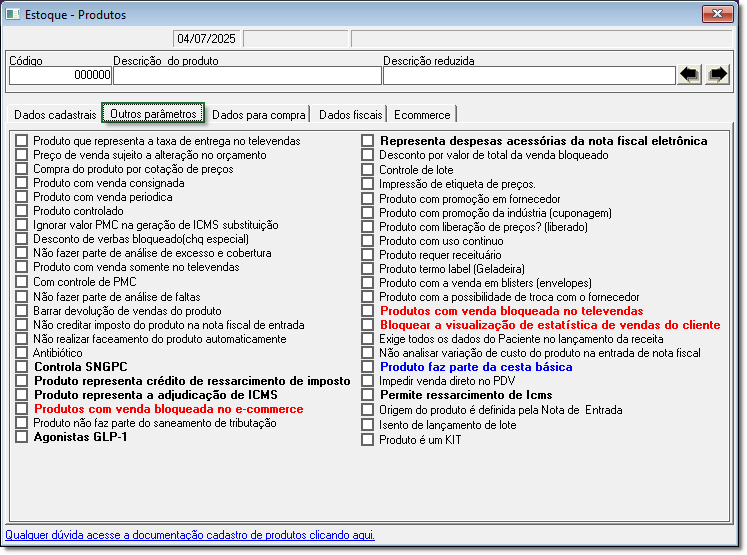
Task: Check Origem definida pela Nota de Entrada
Action: pos(367,410)
